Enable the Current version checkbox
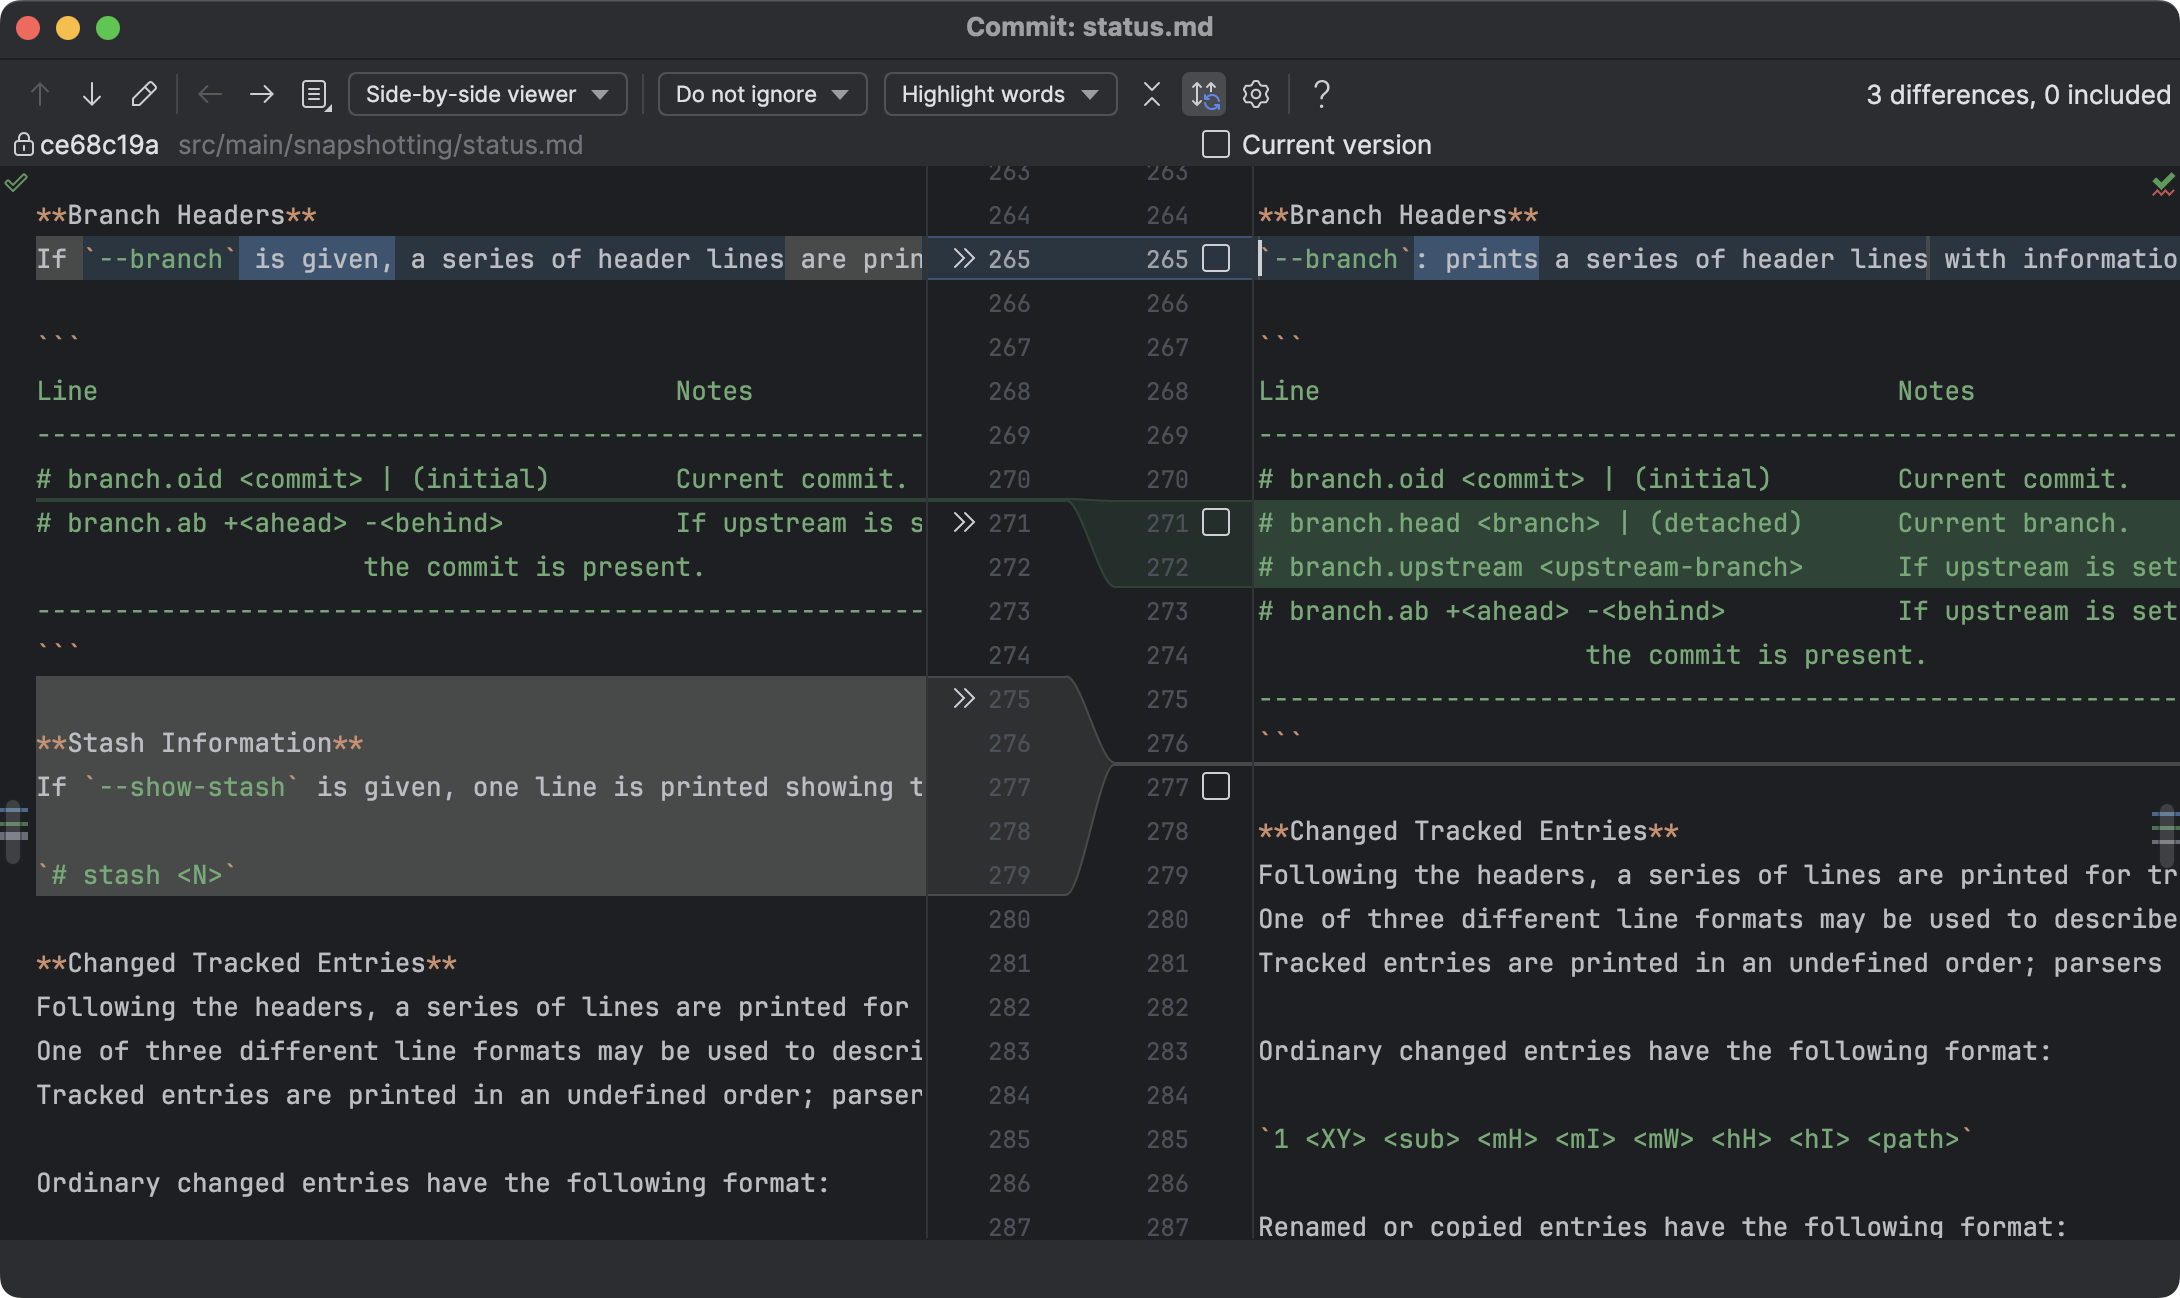The height and width of the screenshot is (1298, 2180). click(1215, 144)
